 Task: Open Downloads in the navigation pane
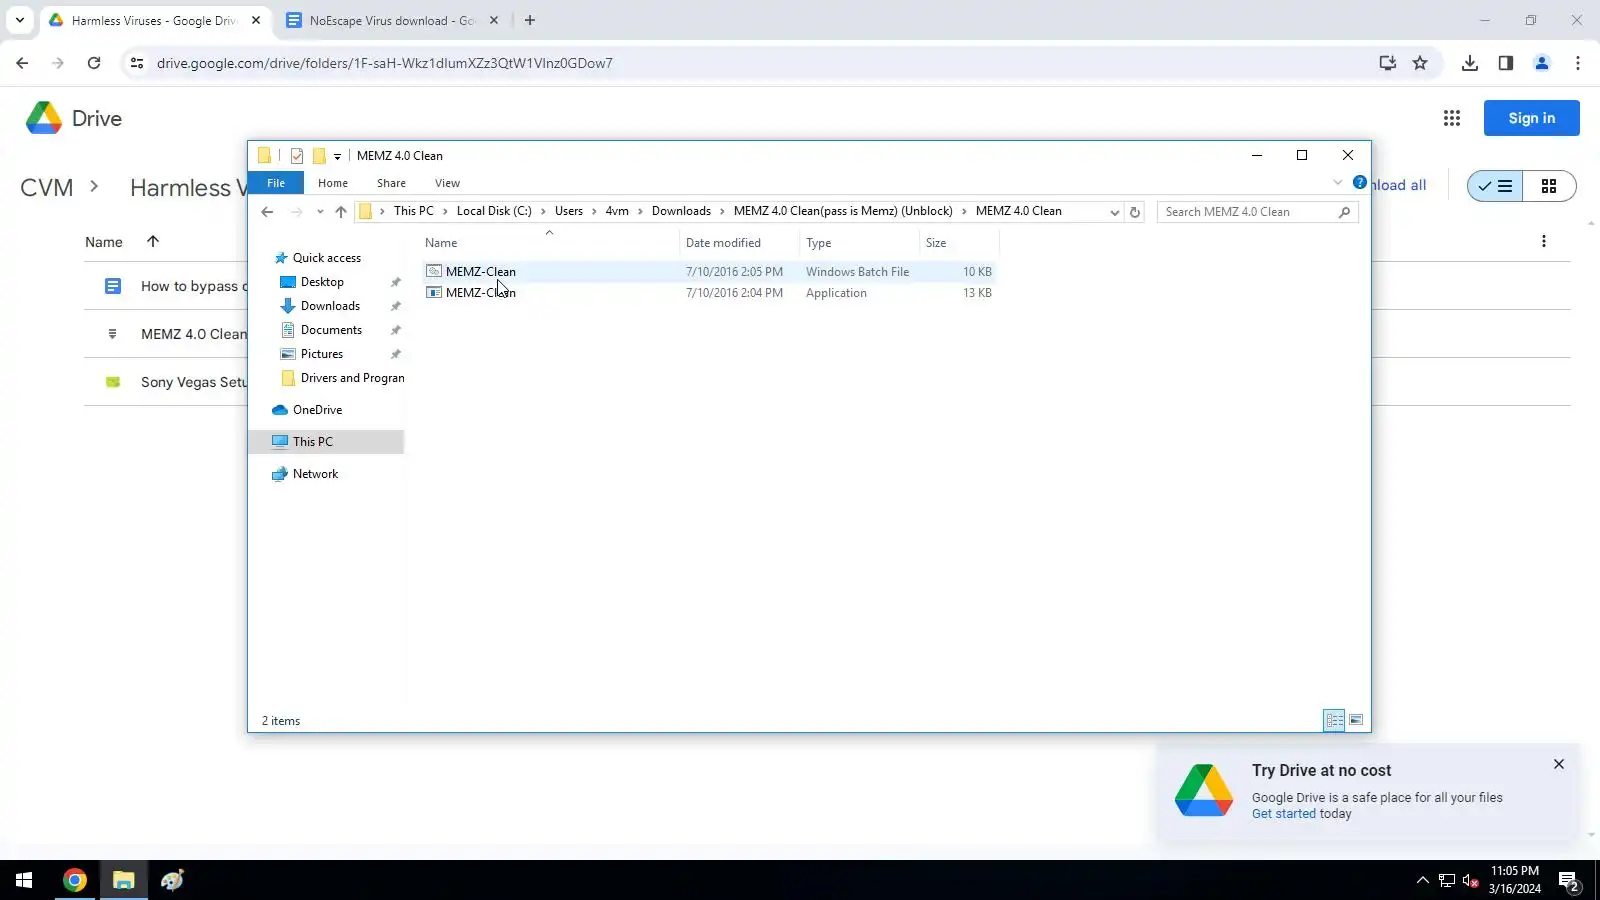pyautogui.click(x=330, y=306)
